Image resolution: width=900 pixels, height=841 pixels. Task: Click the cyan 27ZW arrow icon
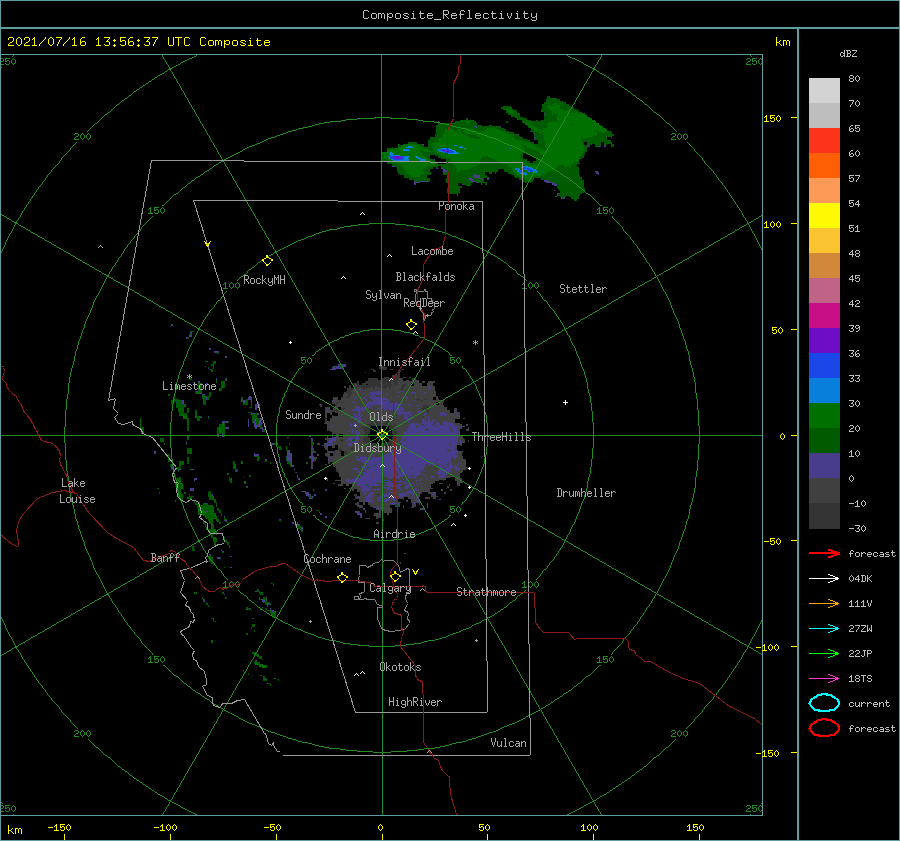coord(824,629)
